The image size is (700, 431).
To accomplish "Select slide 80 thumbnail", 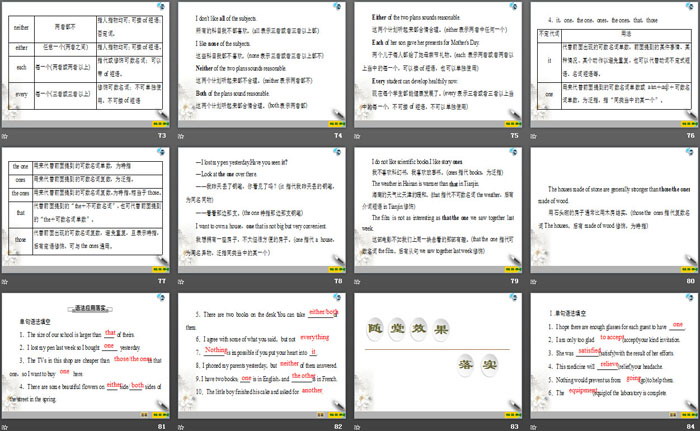I will tap(614, 210).
